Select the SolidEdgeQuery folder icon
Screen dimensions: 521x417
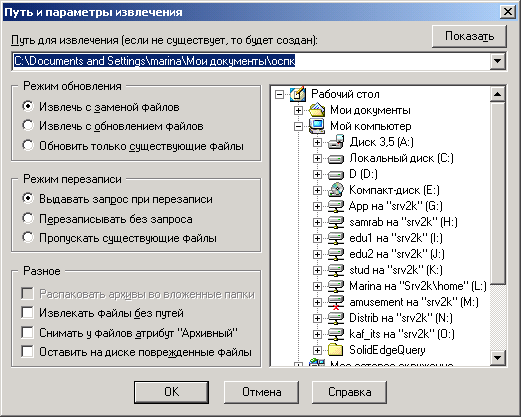click(336, 350)
